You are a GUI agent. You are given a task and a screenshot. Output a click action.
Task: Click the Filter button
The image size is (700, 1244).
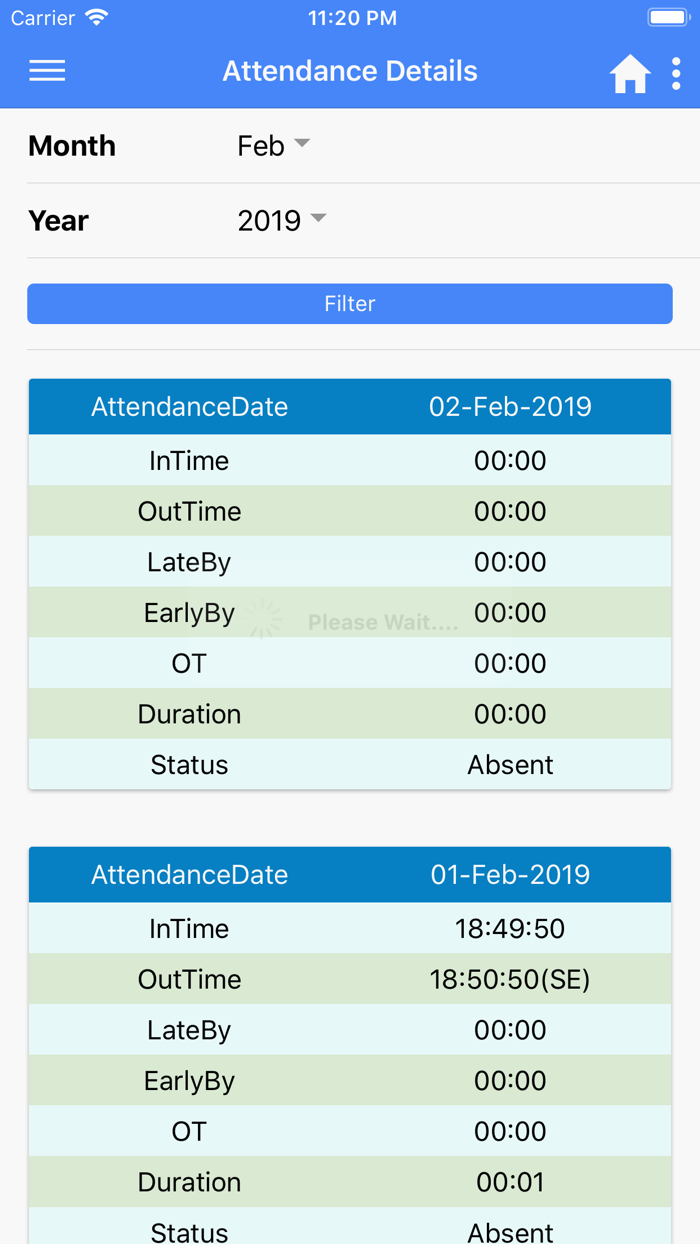[350, 303]
